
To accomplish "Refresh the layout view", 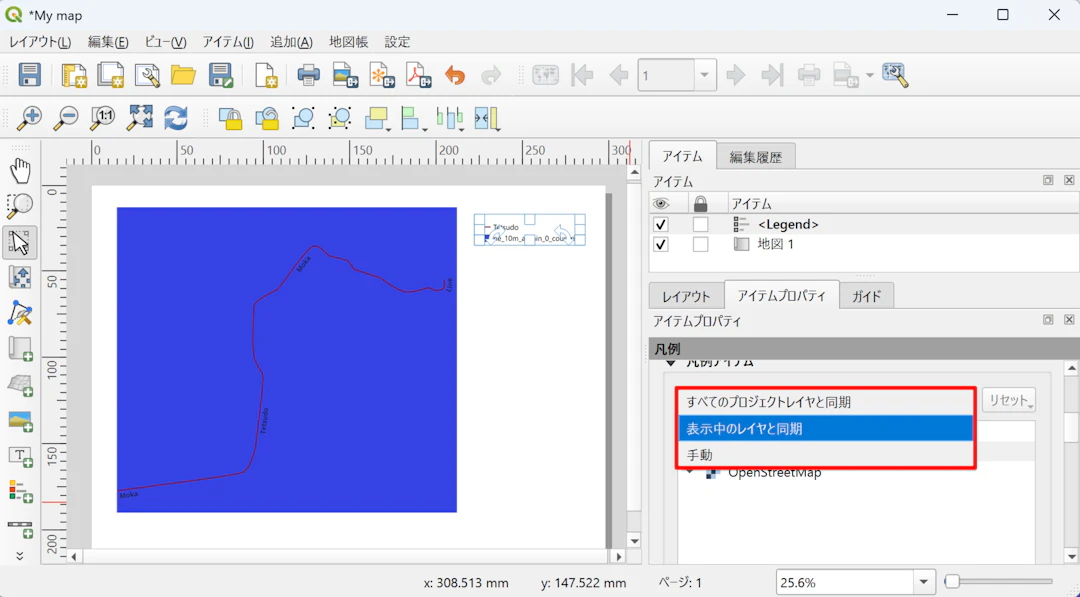I will (x=176, y=119).
